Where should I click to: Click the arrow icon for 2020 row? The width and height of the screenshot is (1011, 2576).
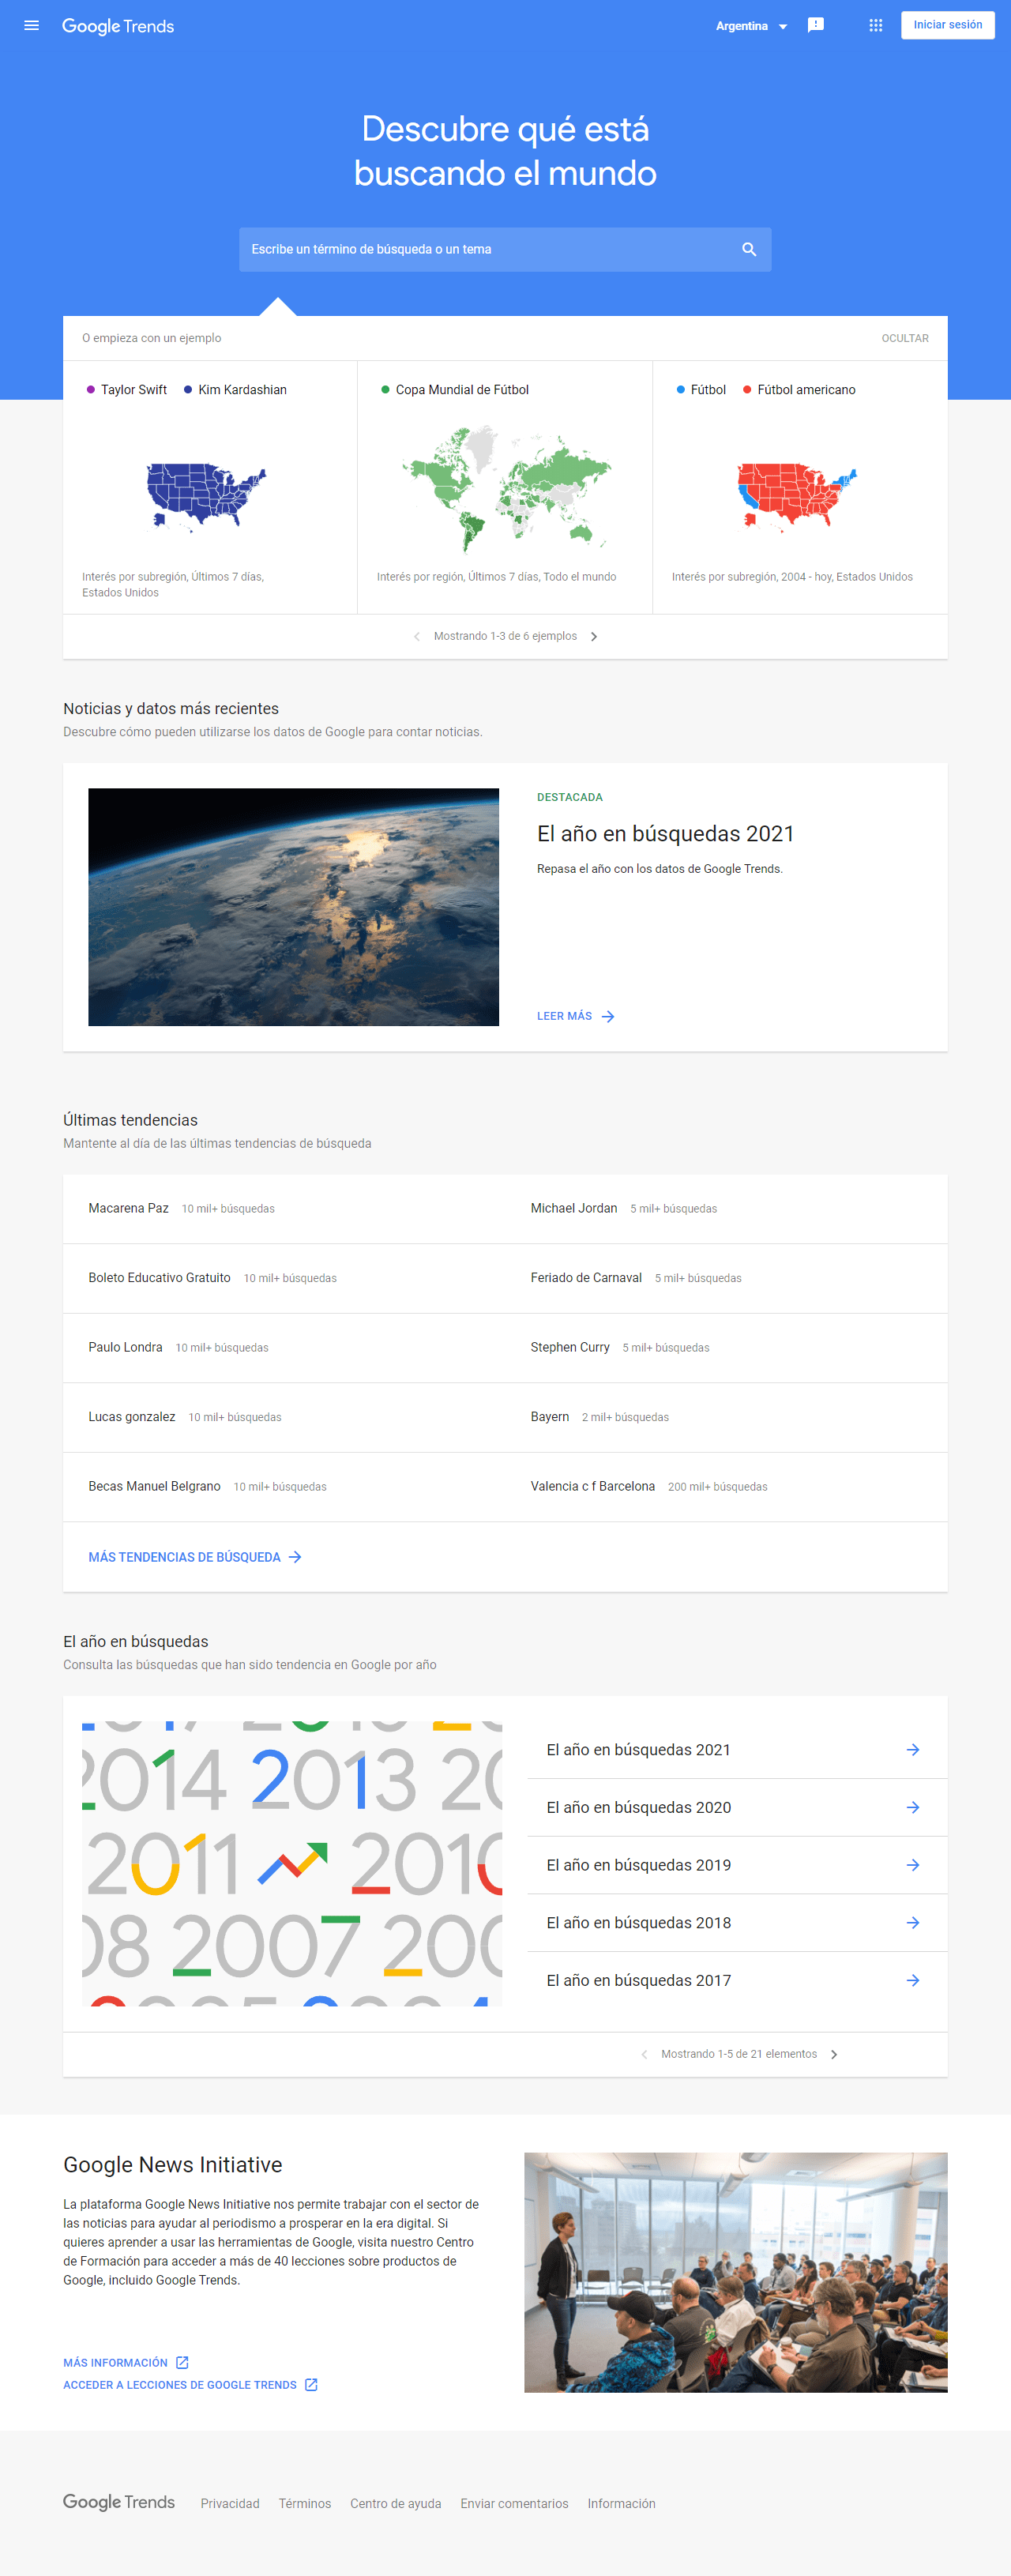(913, 1807)
